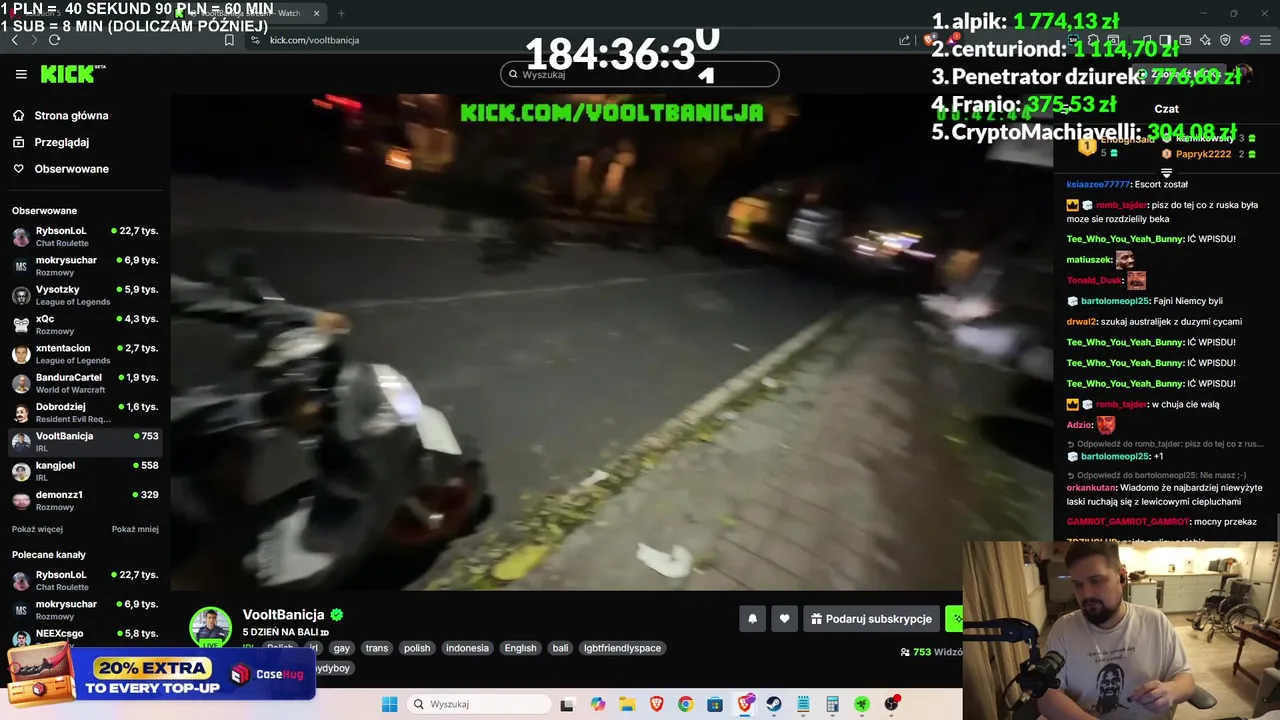Click the heart follow button for VooltBanicja
The width and height of the screenshot is (1280, 720).
pos(784,619)
